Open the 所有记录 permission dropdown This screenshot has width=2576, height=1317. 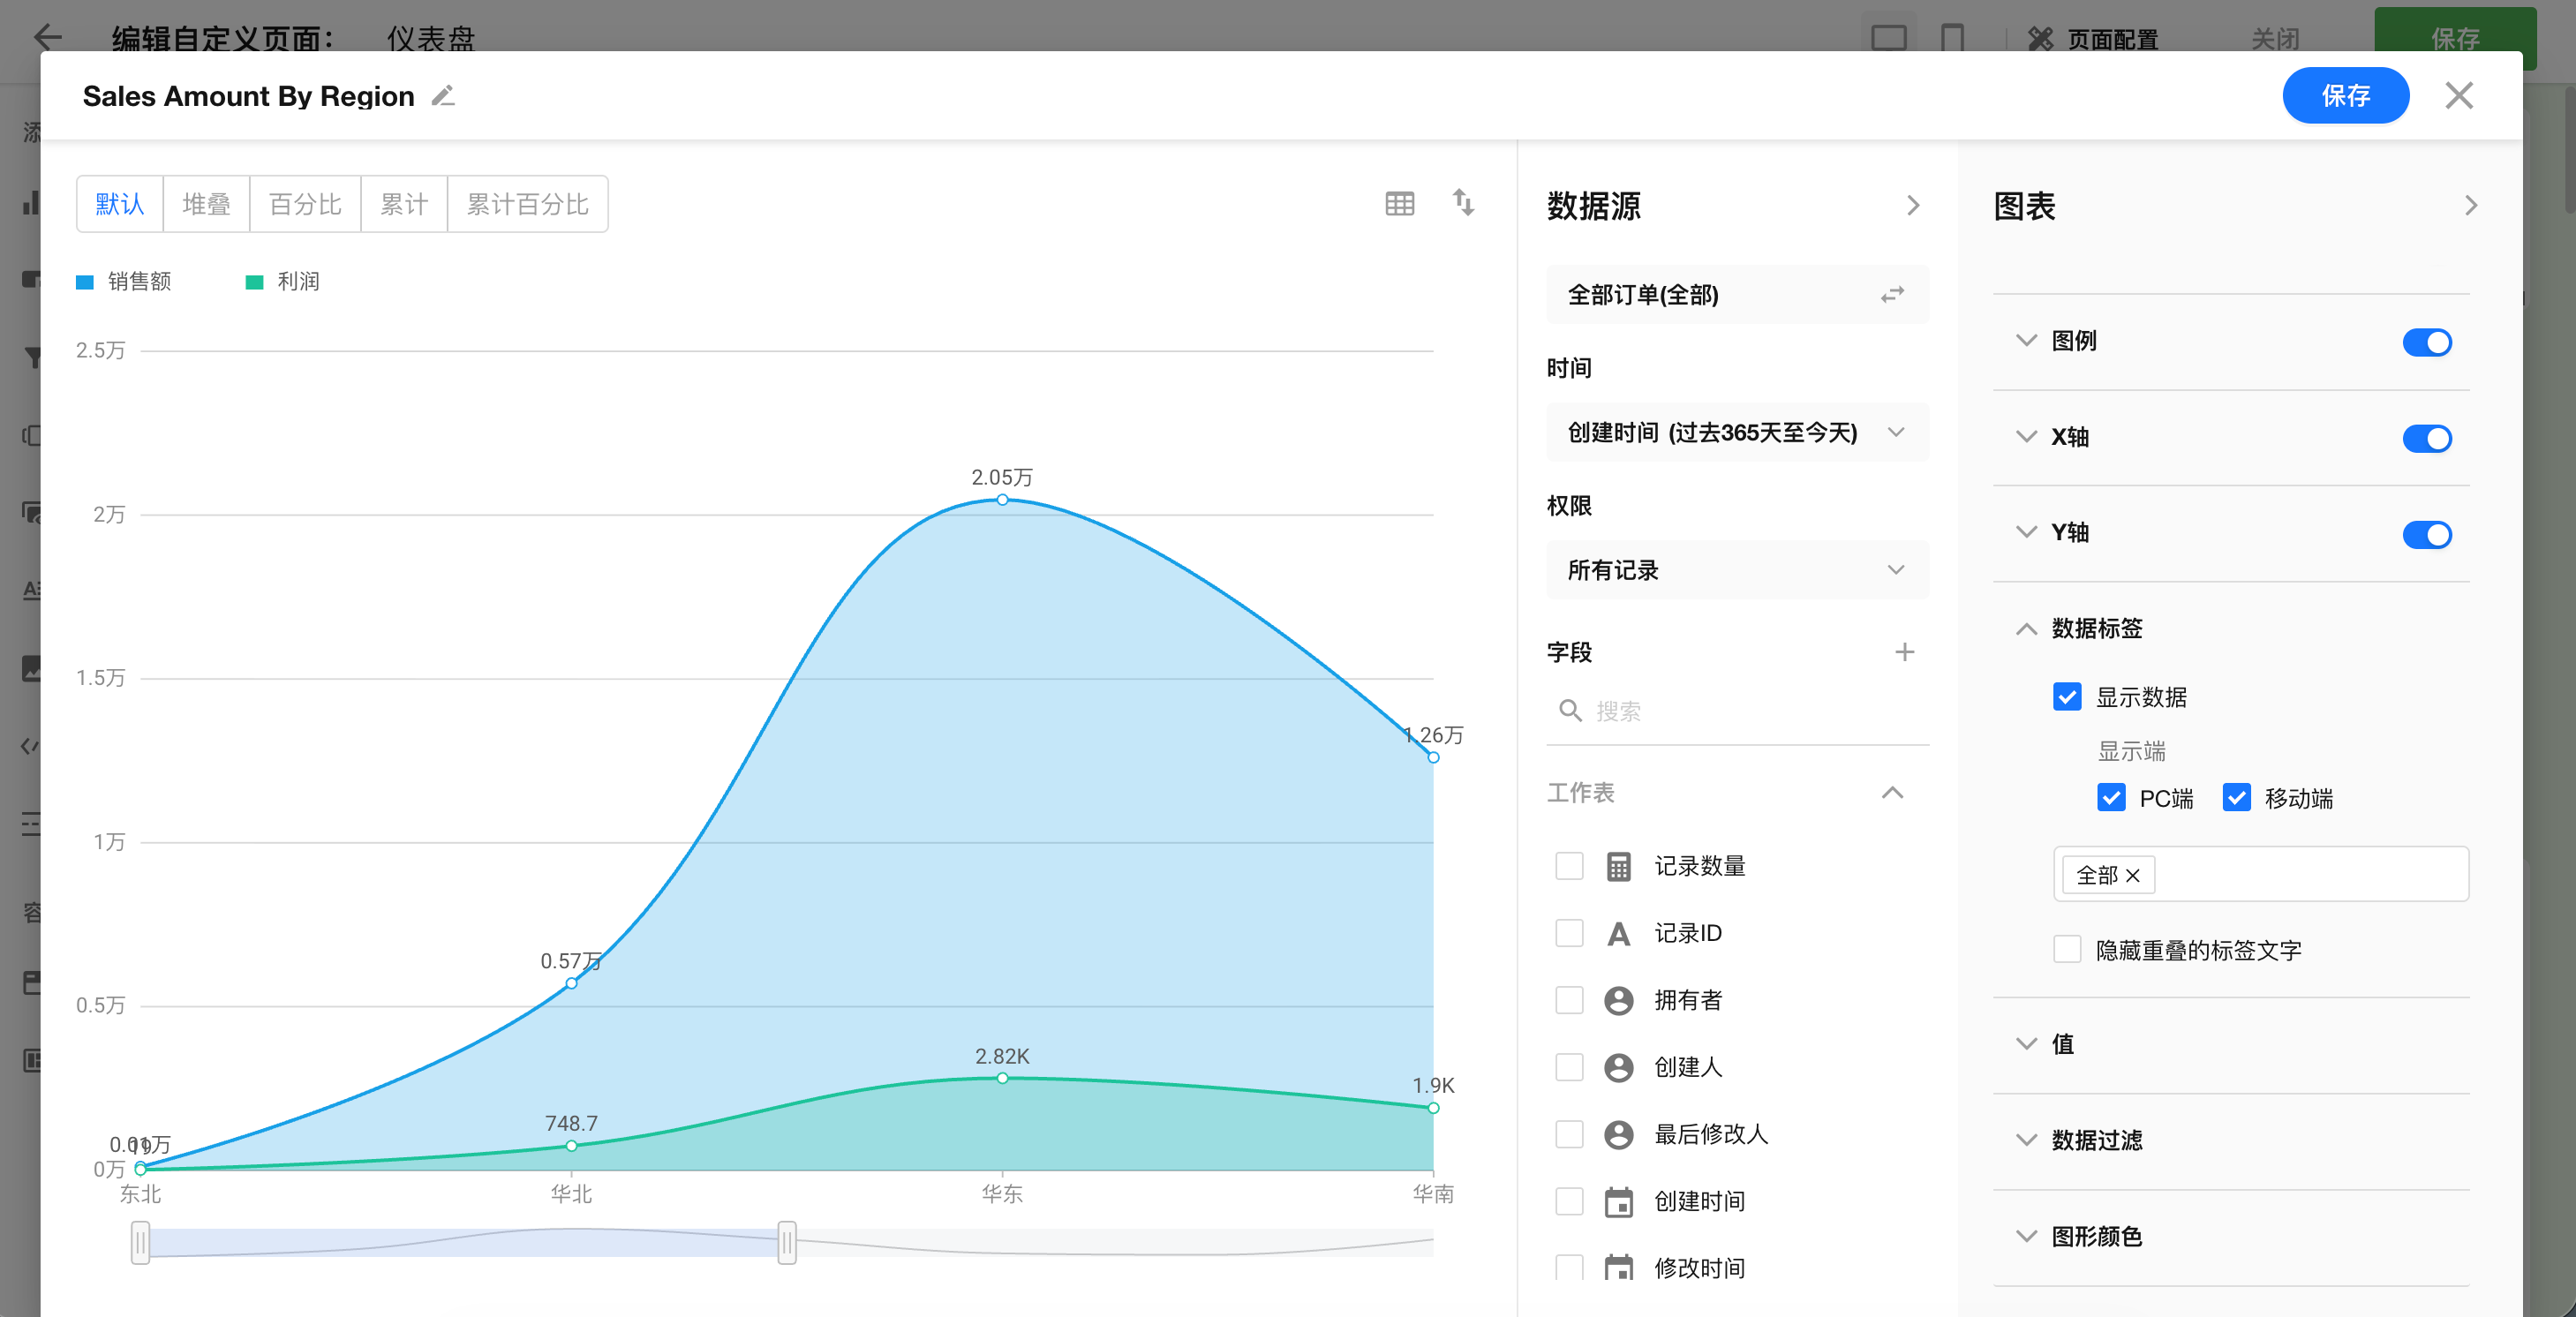click(x=1737, y=570)
